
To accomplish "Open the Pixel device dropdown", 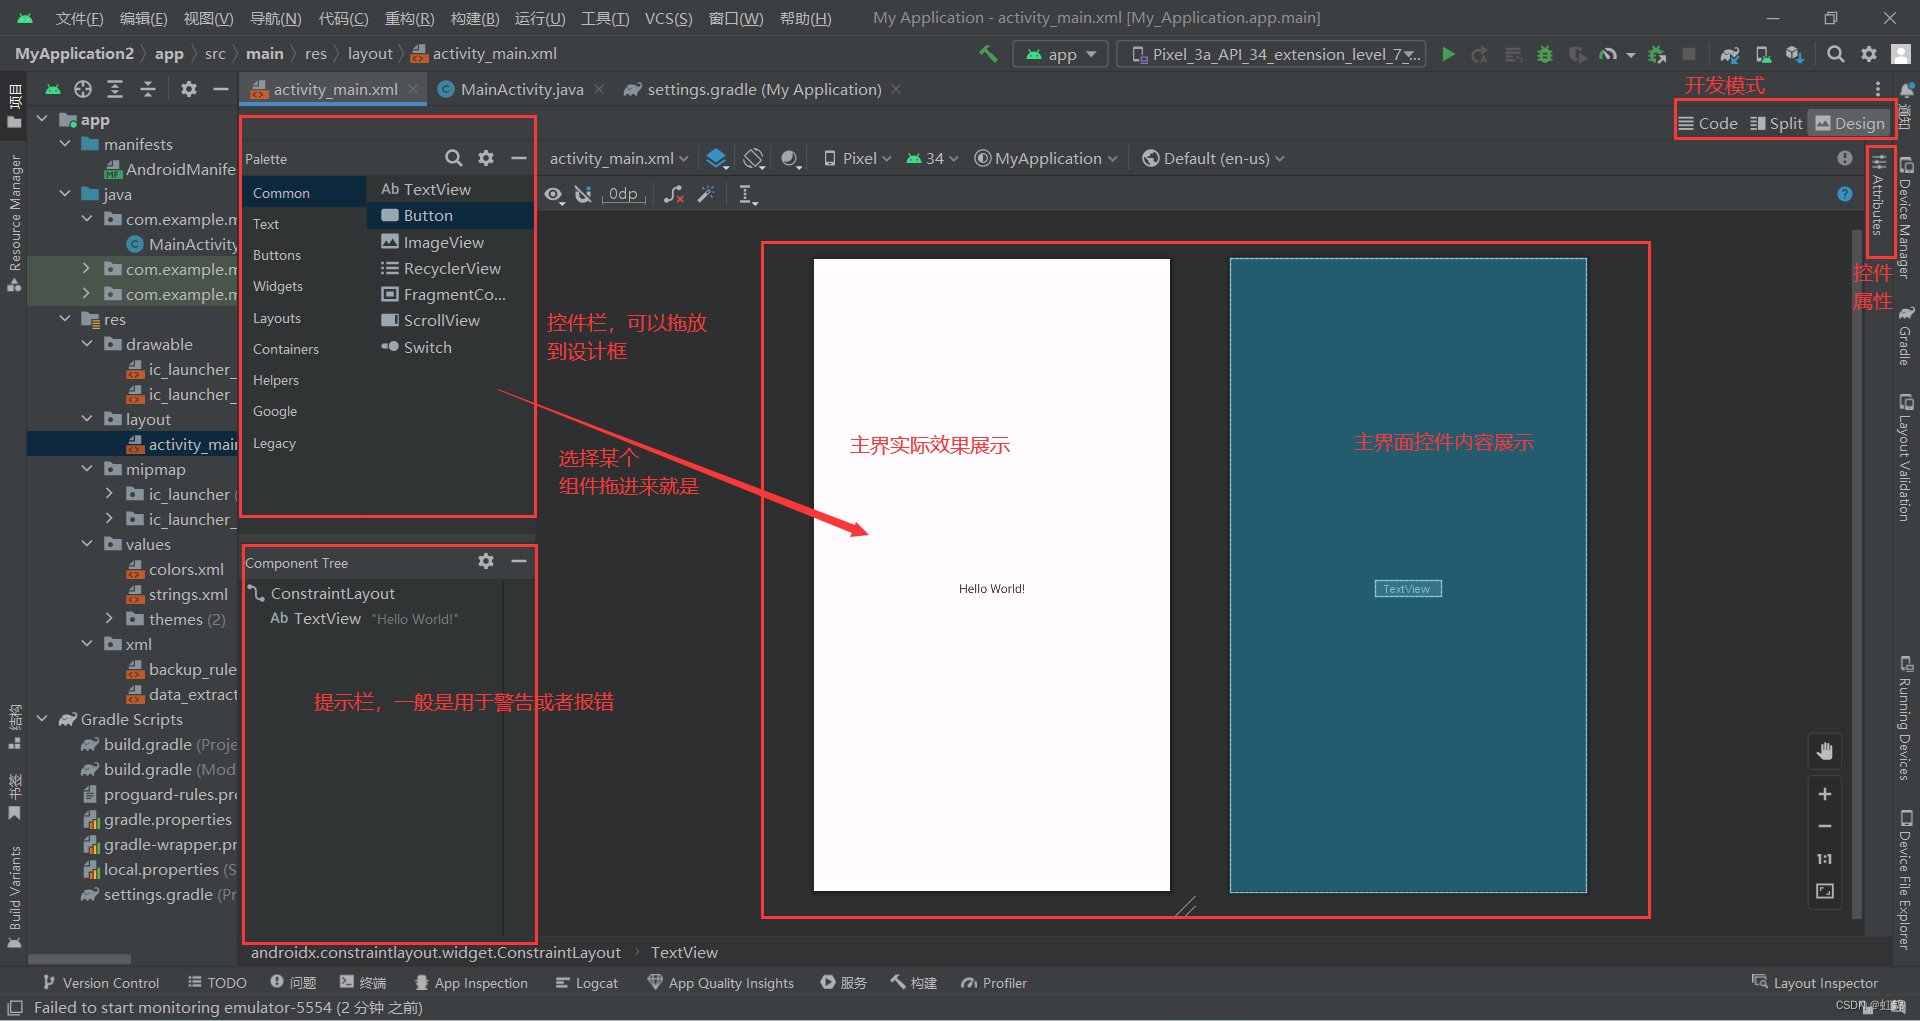I will tap(857, 158).
